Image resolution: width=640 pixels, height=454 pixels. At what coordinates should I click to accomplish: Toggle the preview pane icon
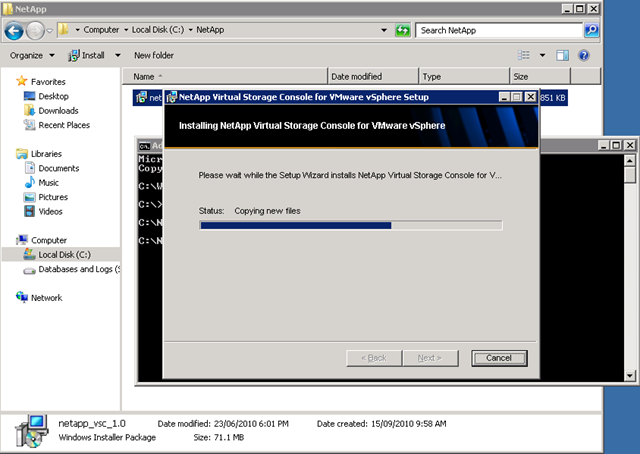coord(562,55)
